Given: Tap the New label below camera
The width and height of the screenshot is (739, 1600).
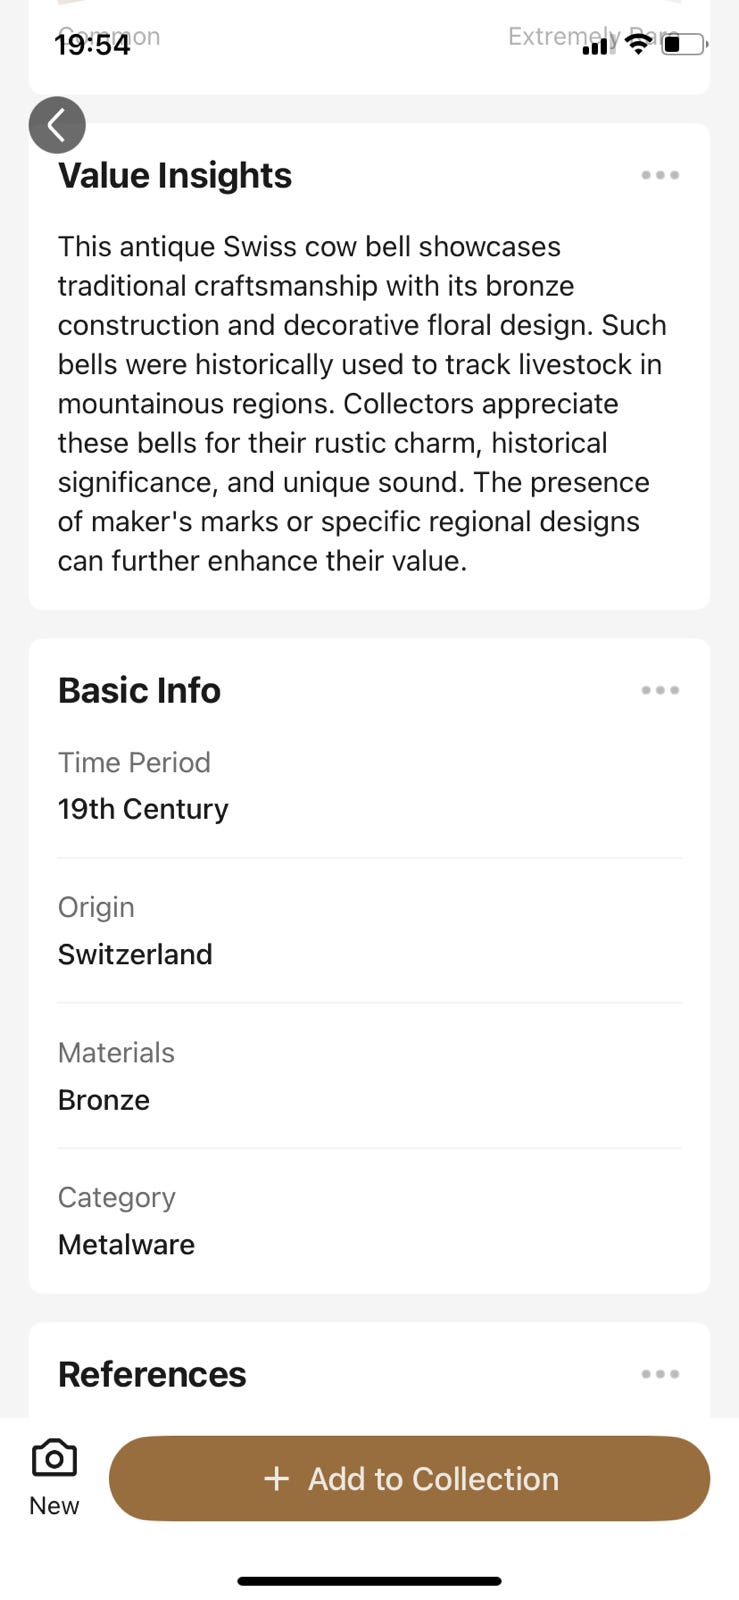Looking at the screenshot, I should [x=54, y=1506].
